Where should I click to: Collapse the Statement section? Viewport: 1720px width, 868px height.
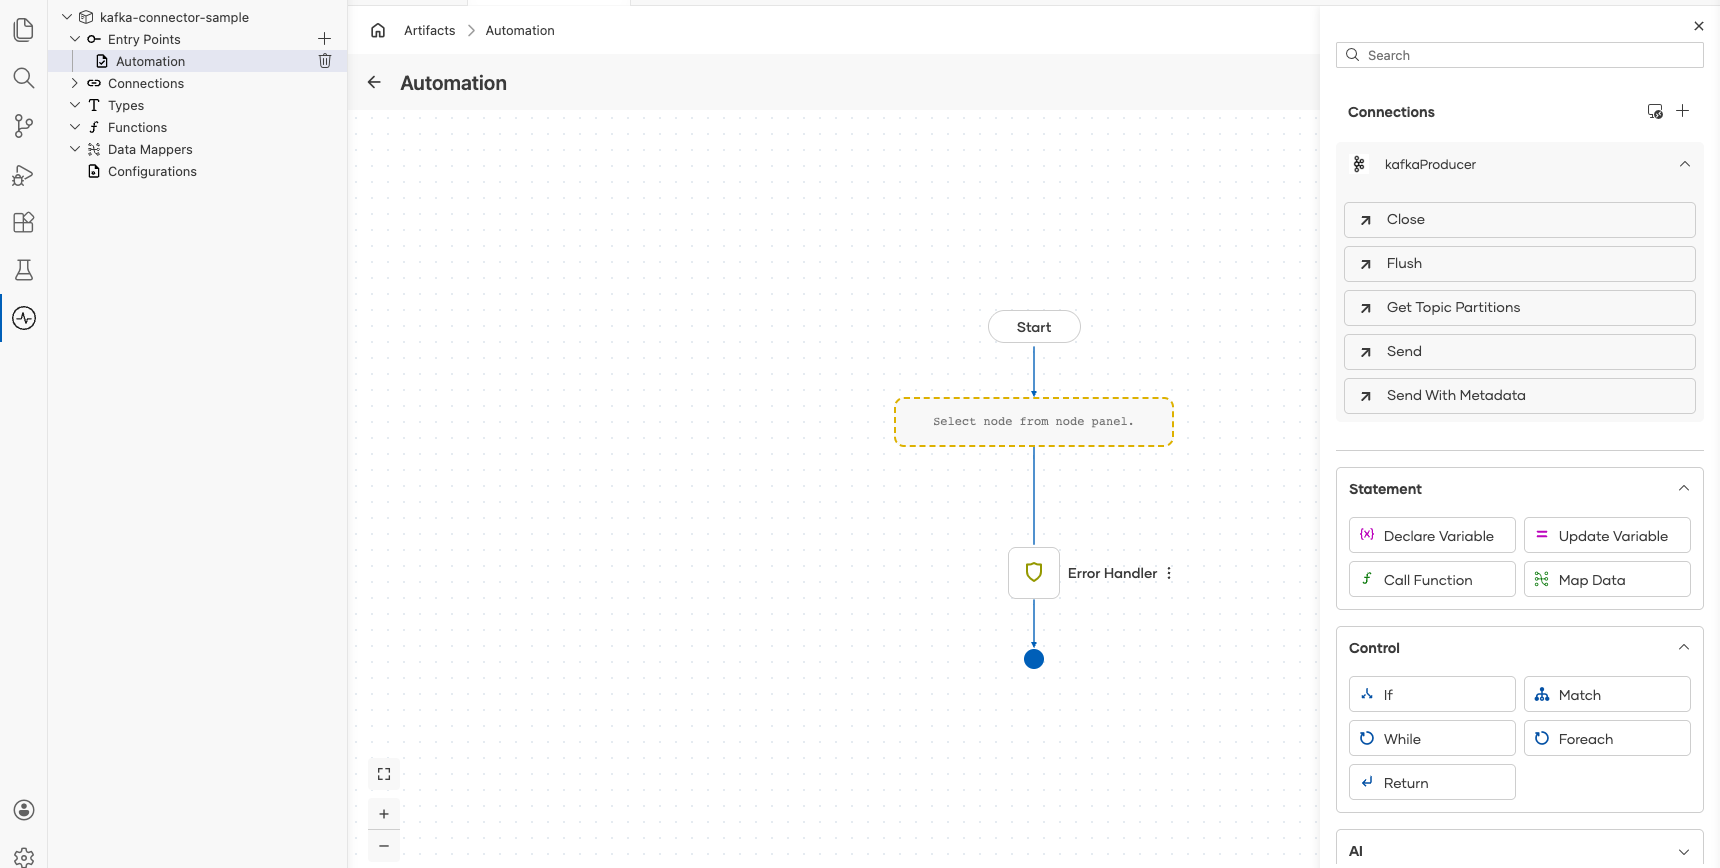[1684, 488]
